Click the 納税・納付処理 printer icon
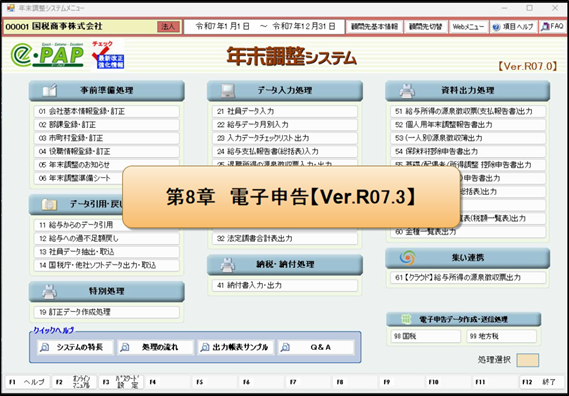The width and height of the screenshot is (569, 396). pos(228,265)
